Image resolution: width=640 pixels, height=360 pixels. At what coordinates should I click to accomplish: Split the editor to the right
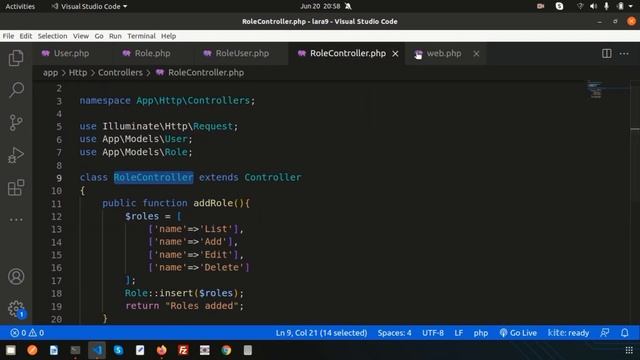607,53
